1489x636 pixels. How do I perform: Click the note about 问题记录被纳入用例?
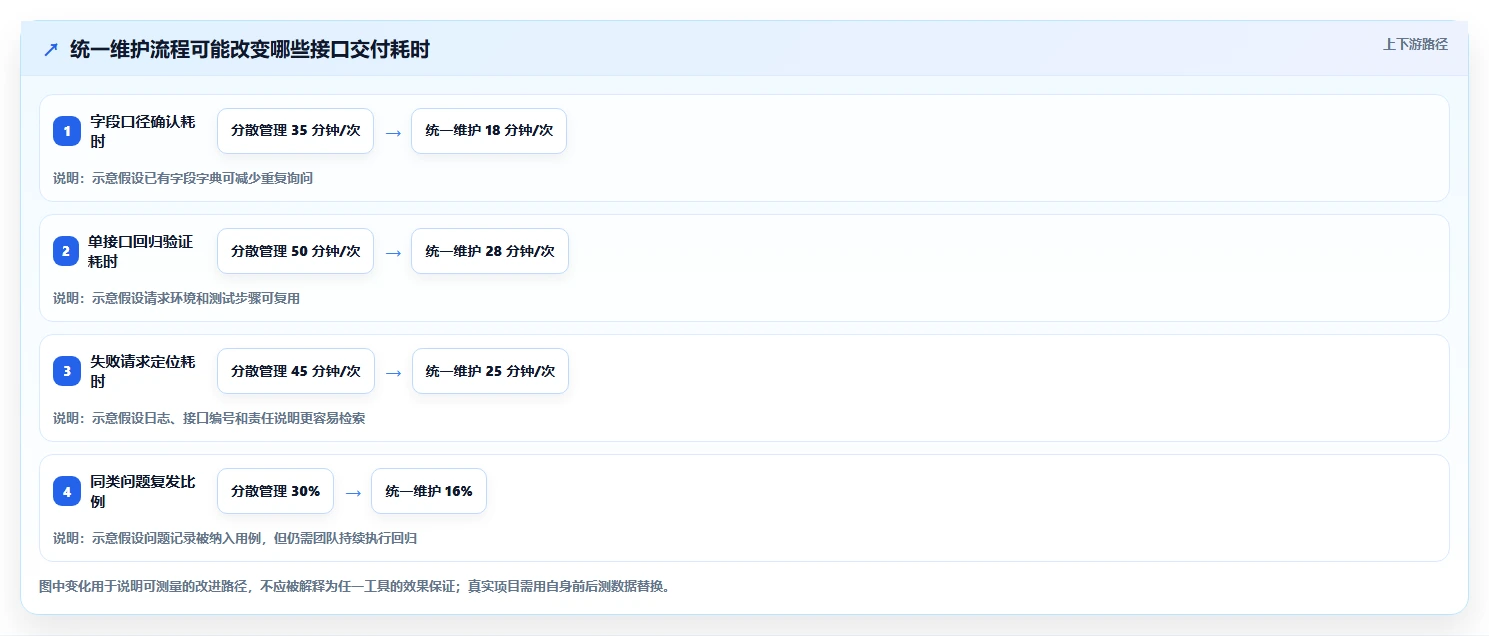click(x=235, y=538)
